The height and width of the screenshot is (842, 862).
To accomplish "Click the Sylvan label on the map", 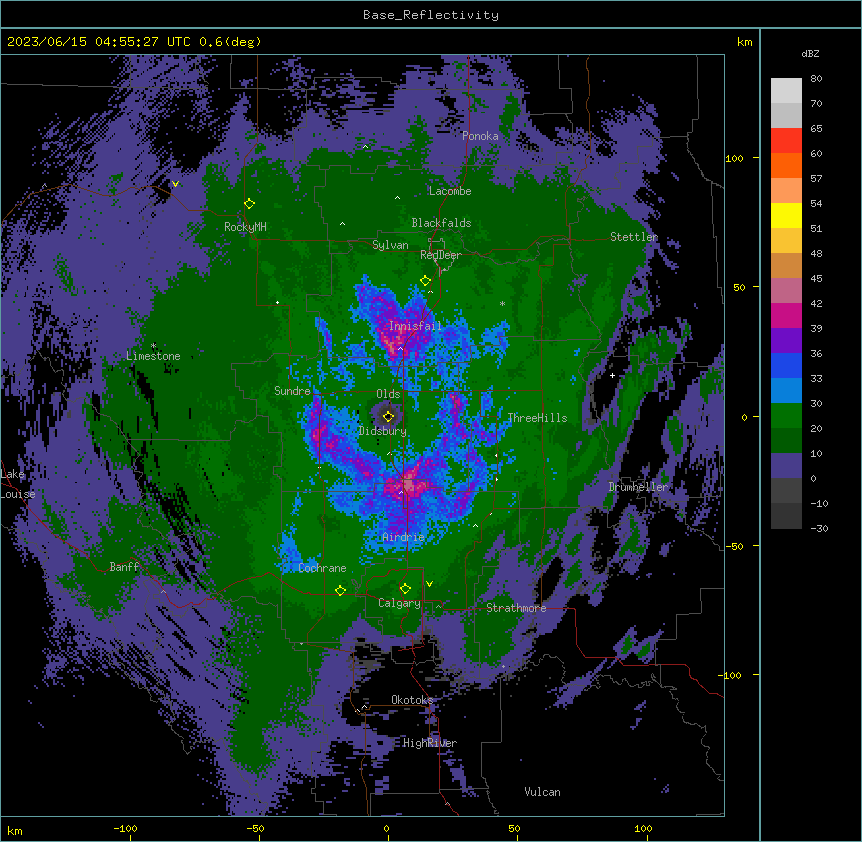I will pos(390,245).
